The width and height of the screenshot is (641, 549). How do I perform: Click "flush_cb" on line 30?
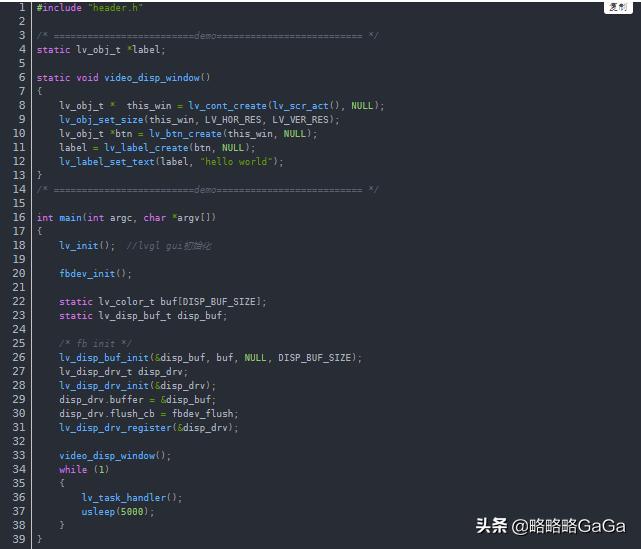(x=132, y=414)
